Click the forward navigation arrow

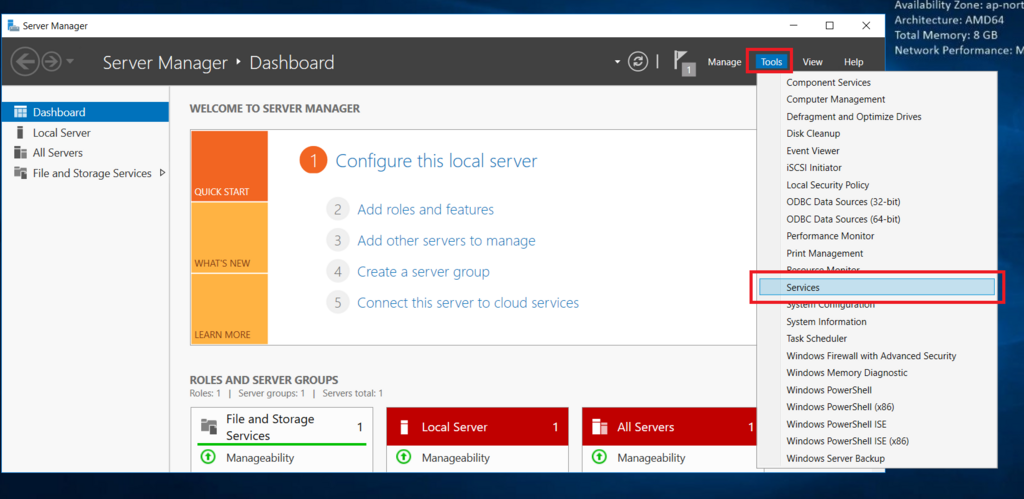tap(51, 62)
